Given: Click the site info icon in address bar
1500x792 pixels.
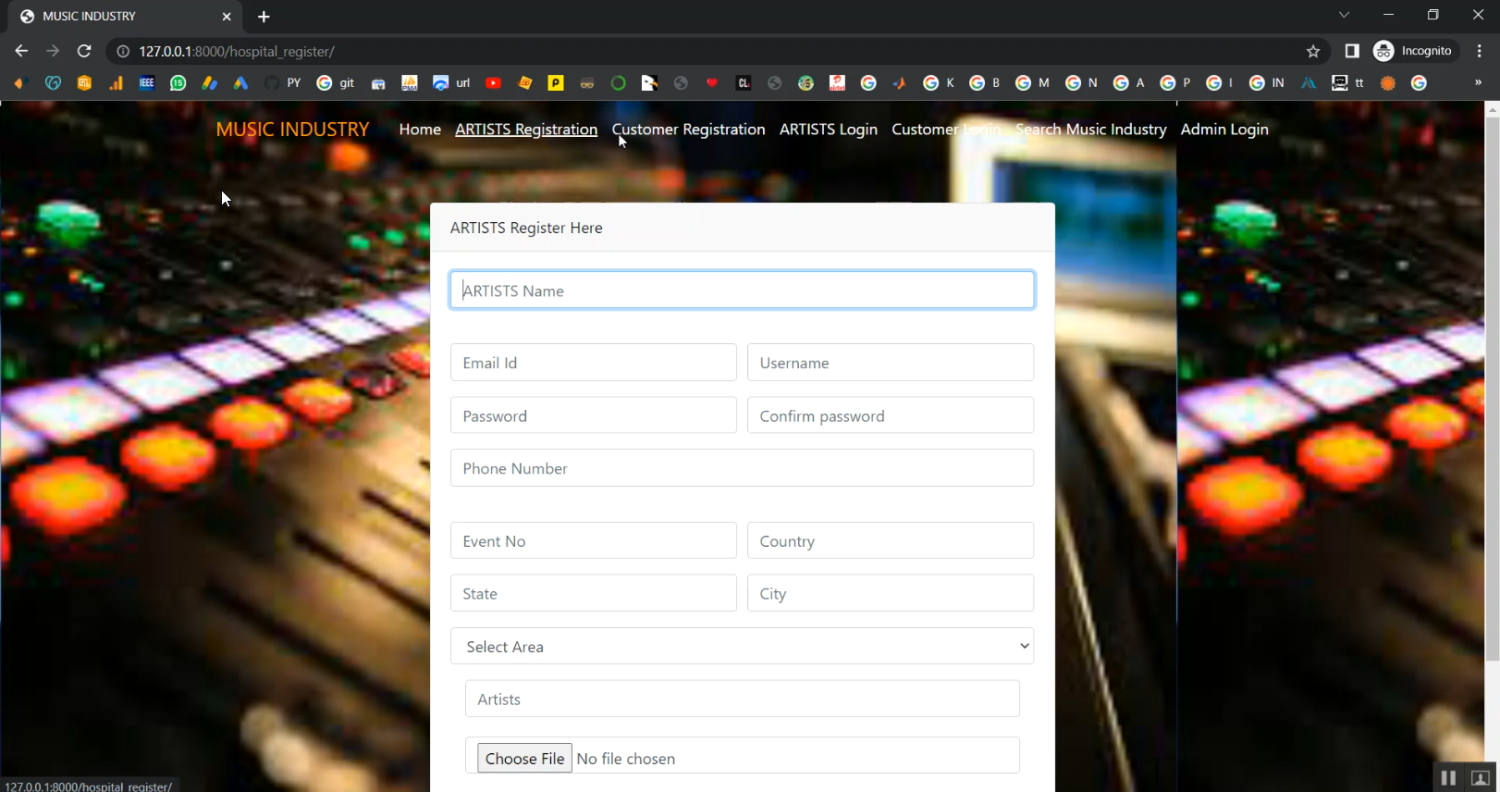Looking at the screenshot, I should (x=124, y=51).
